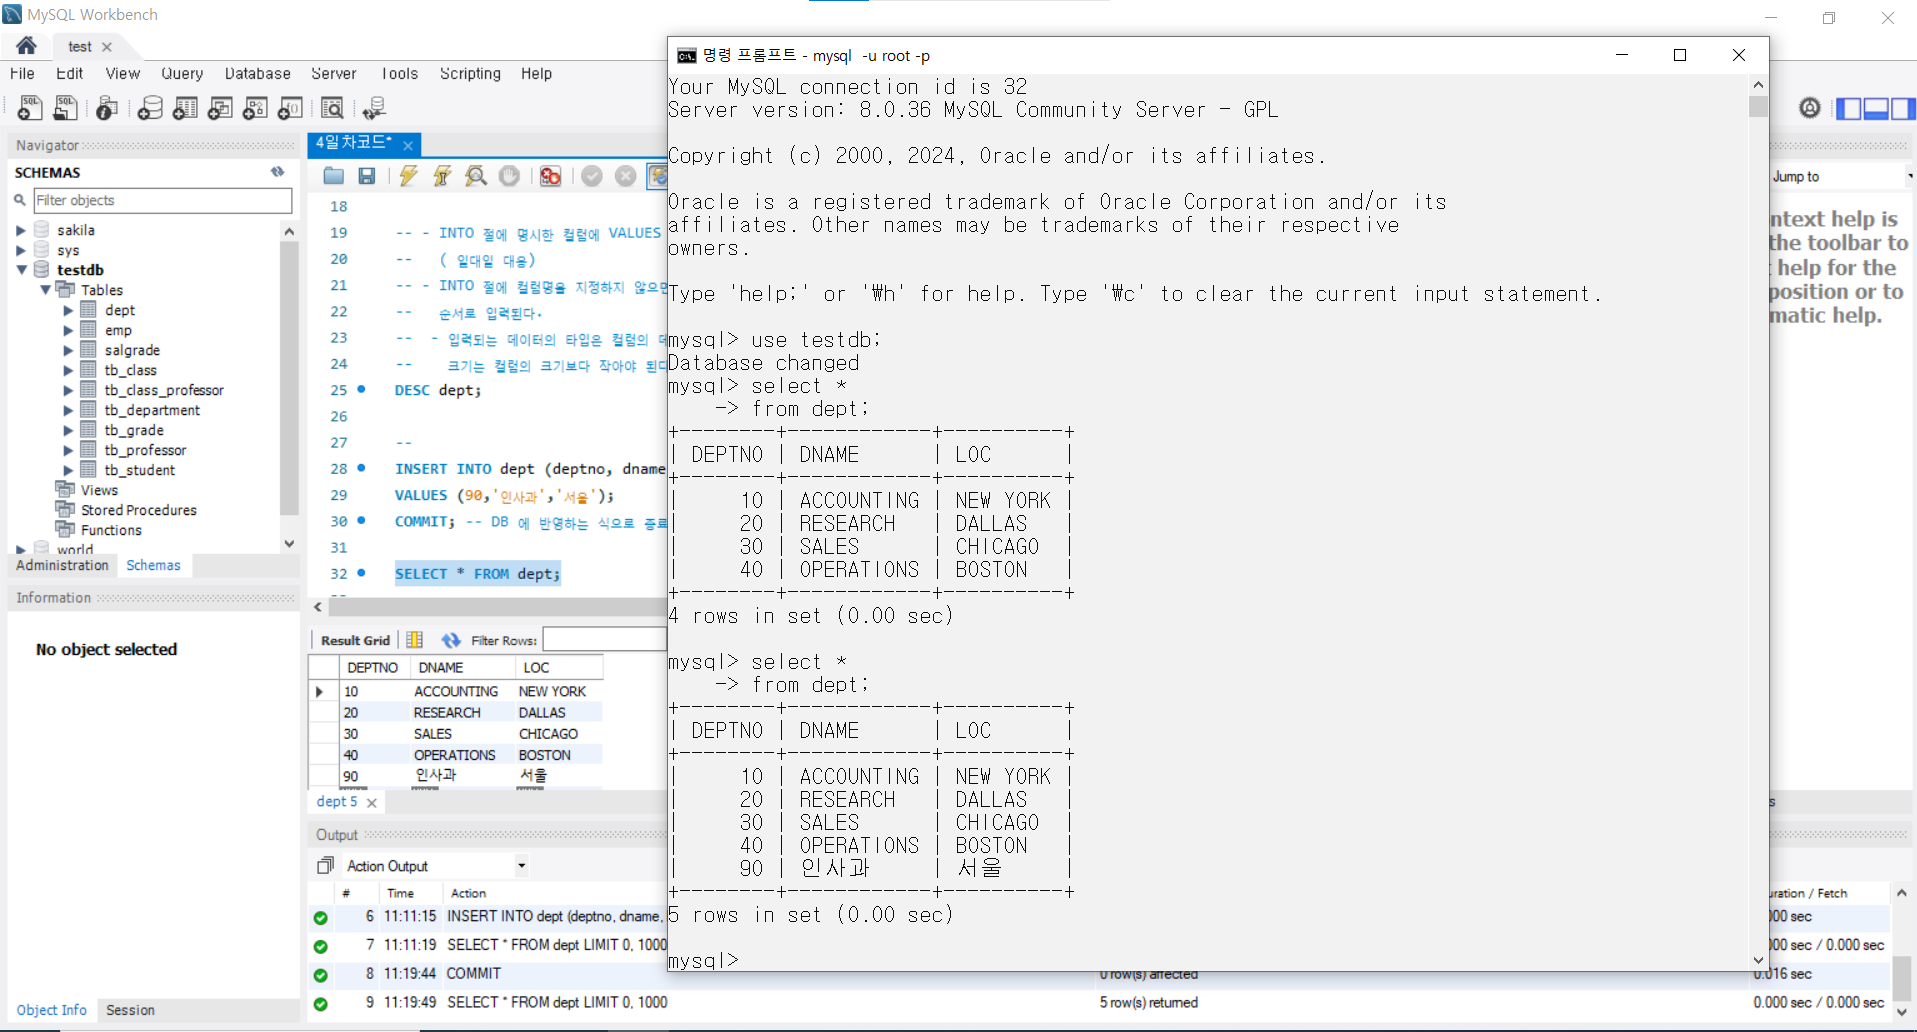Execute script lightning bolt icon
This screenshot has height=1032, width=1917.
(408, 176)
